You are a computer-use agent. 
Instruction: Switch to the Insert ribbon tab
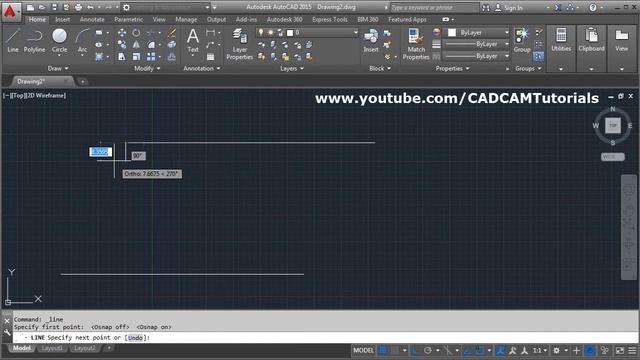(62, 19)
